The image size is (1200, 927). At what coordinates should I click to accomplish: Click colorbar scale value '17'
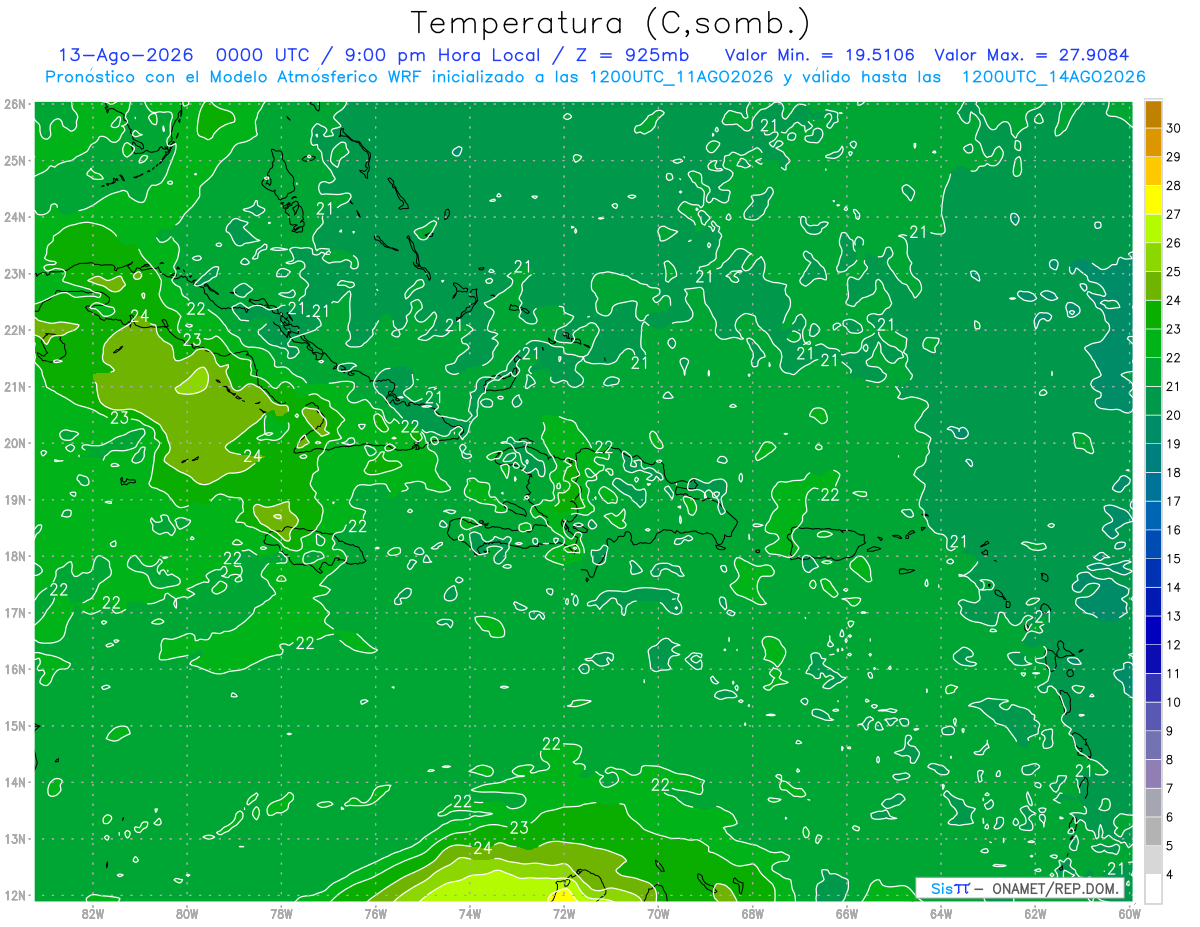tap(1173, 501)
